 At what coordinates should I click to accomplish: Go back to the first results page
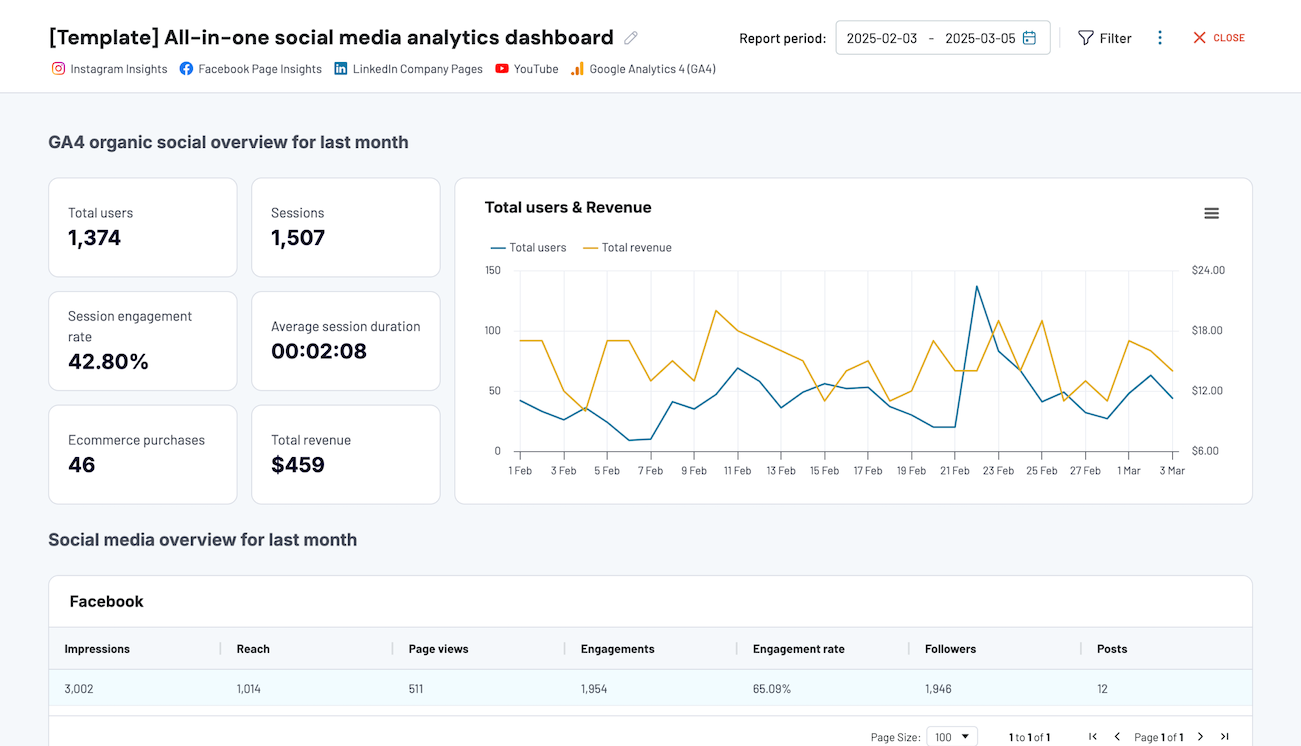[1092, 736]
